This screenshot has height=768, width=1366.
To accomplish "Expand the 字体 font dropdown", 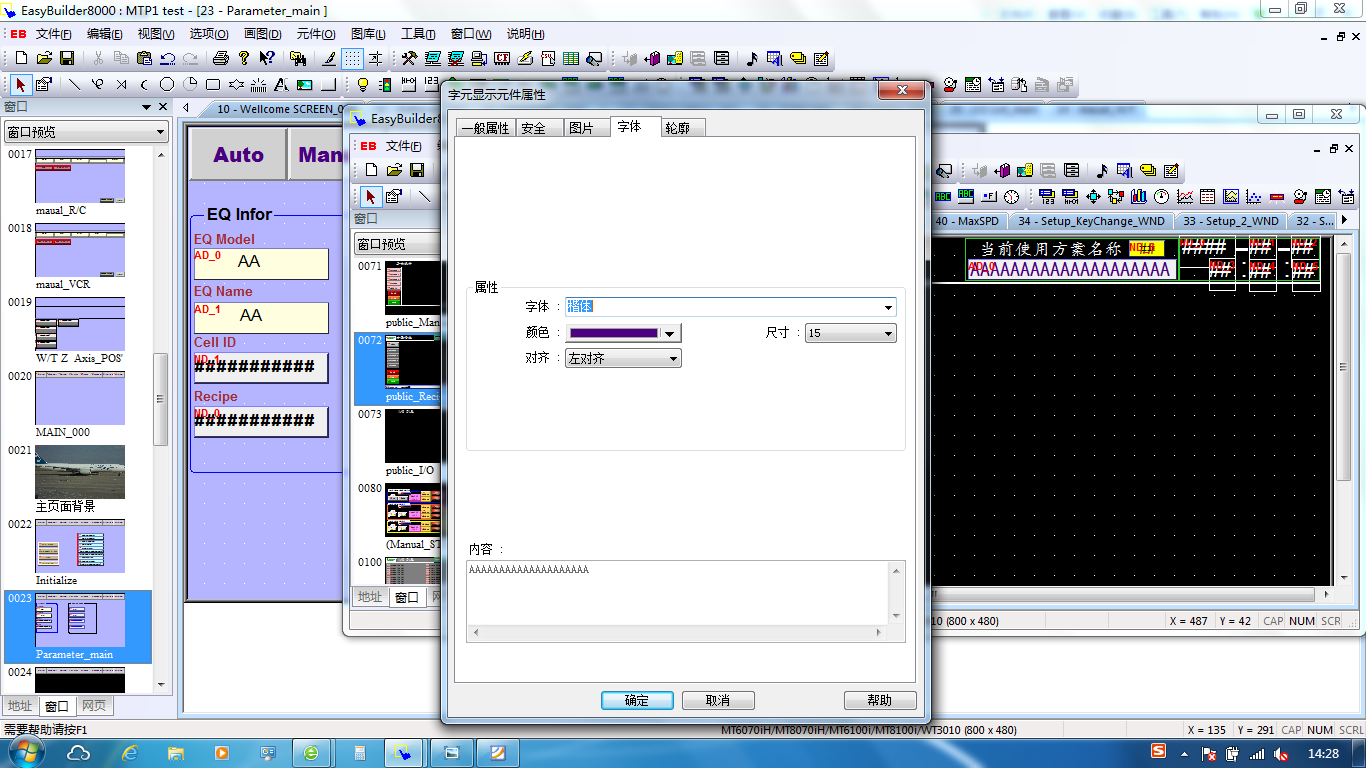I will [887, 308].
